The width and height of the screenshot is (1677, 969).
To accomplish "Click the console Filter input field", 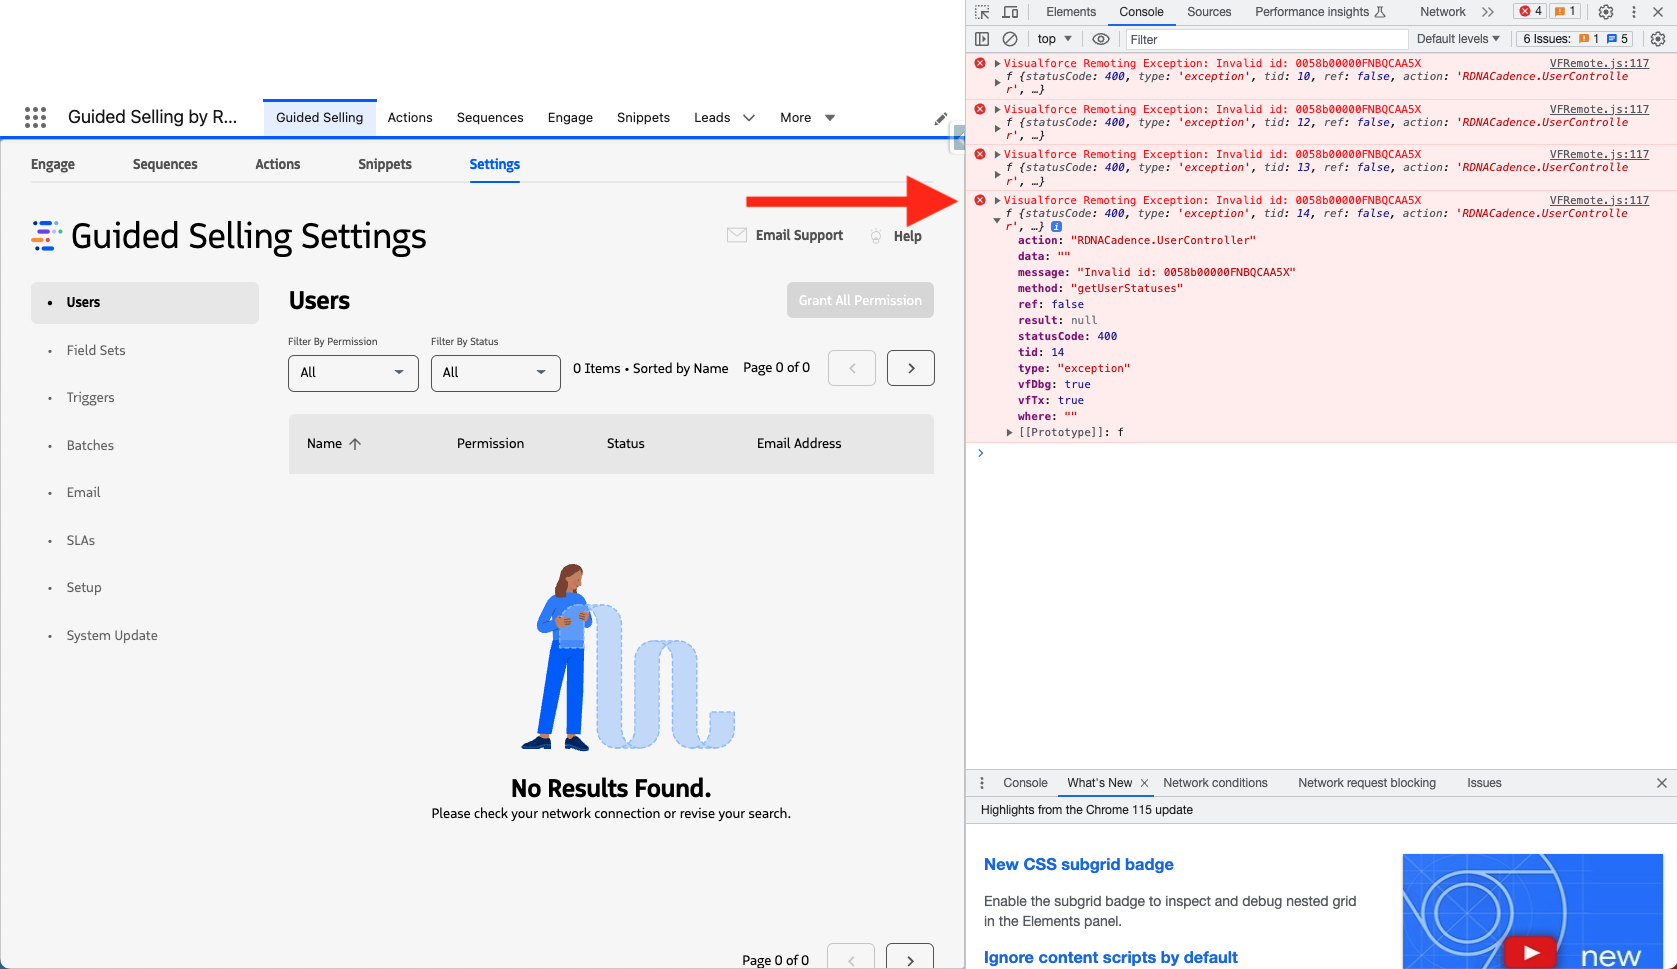I will point(1265,39).
